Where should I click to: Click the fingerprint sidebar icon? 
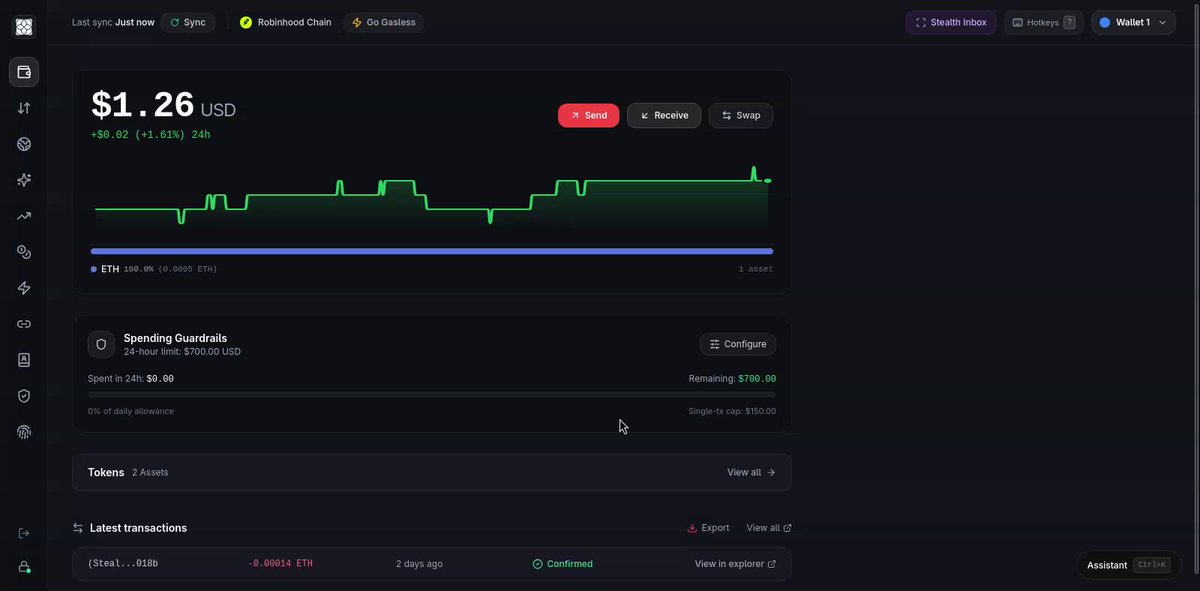point(24,432)
